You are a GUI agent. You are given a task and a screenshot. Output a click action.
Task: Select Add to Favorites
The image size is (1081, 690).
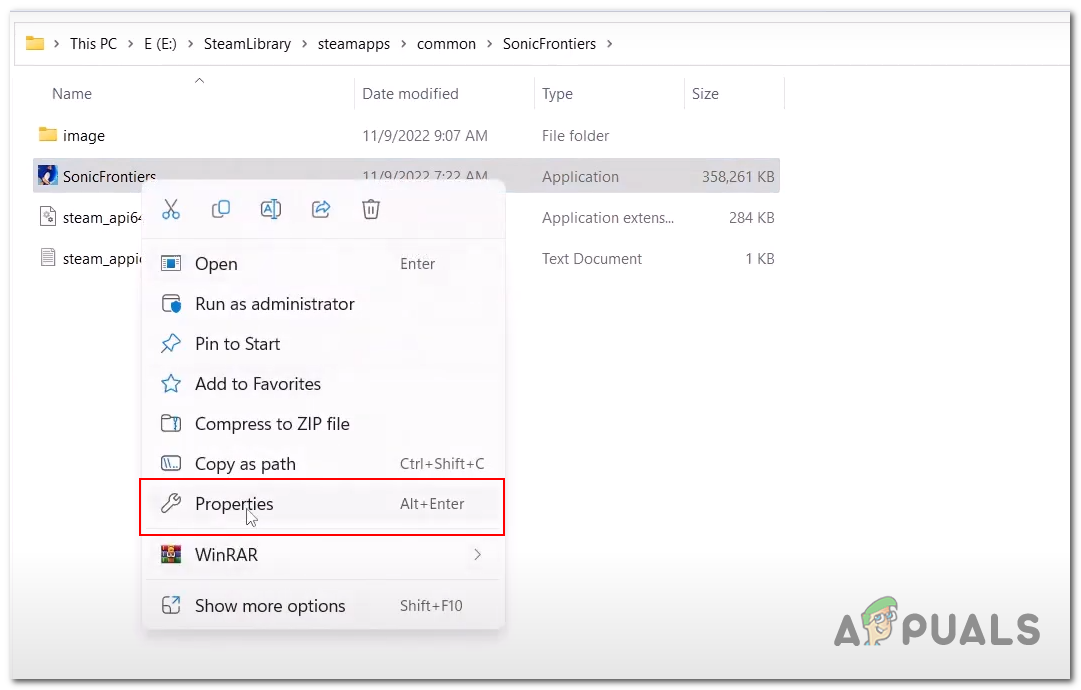[x=323, y=384]
